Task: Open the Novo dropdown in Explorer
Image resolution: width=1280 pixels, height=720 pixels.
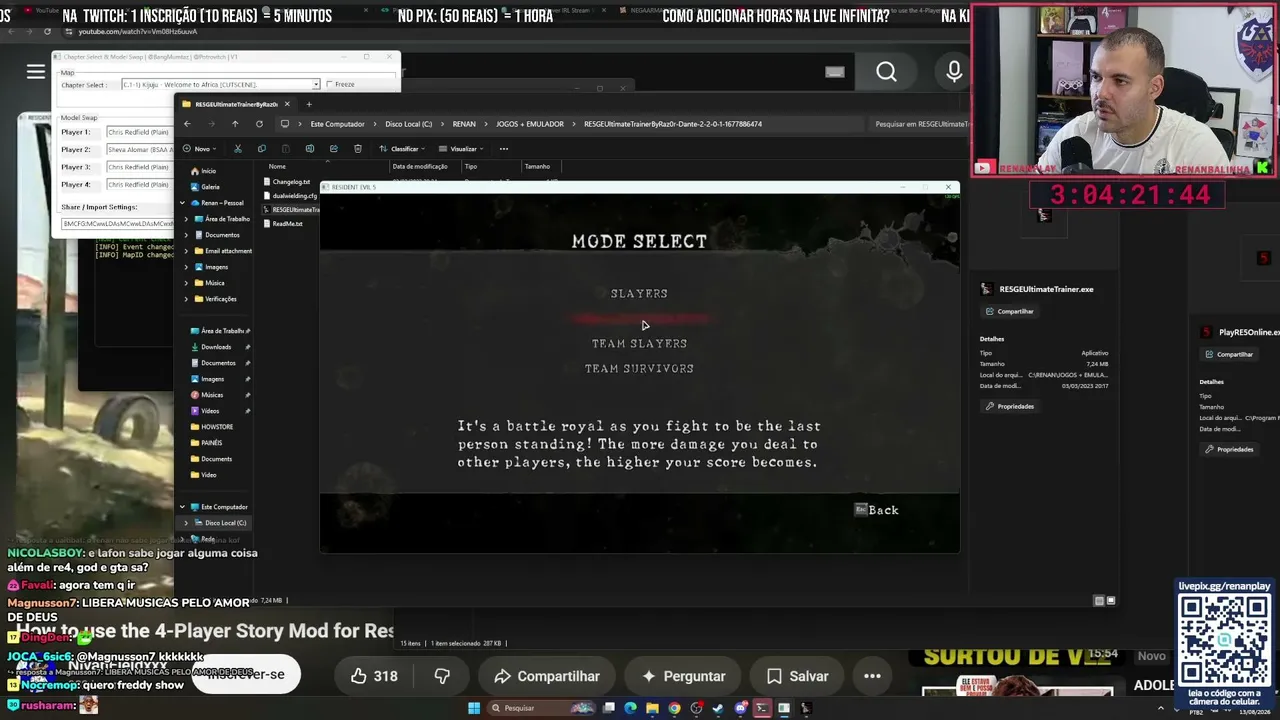Action: click(201, 149)
